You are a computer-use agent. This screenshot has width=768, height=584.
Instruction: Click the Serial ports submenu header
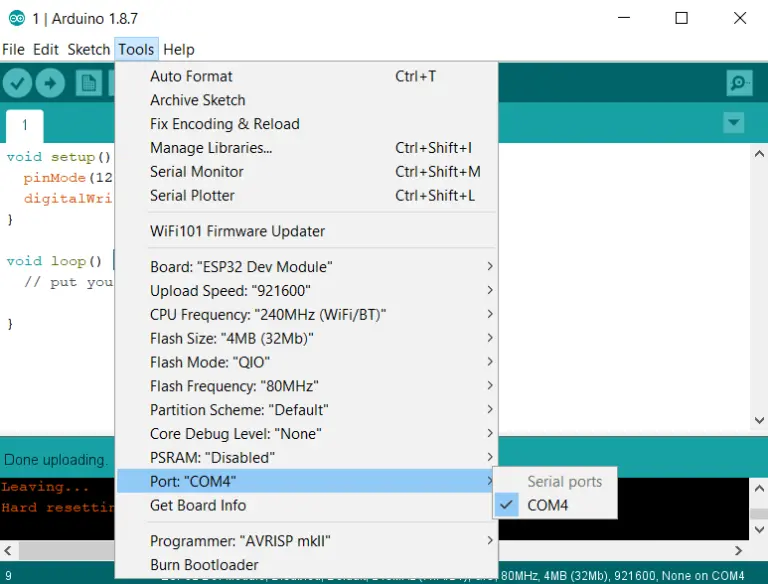[564, 482]
